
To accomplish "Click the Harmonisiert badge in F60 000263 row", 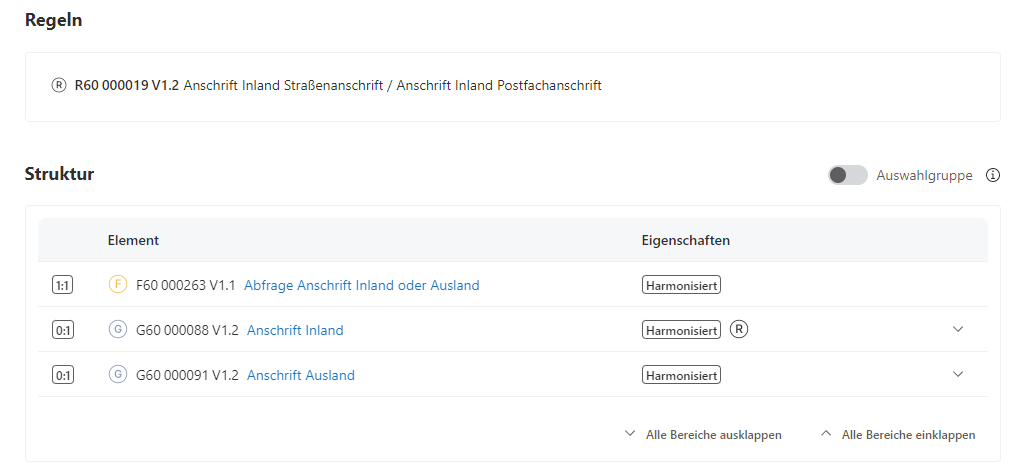I will 681,285.
